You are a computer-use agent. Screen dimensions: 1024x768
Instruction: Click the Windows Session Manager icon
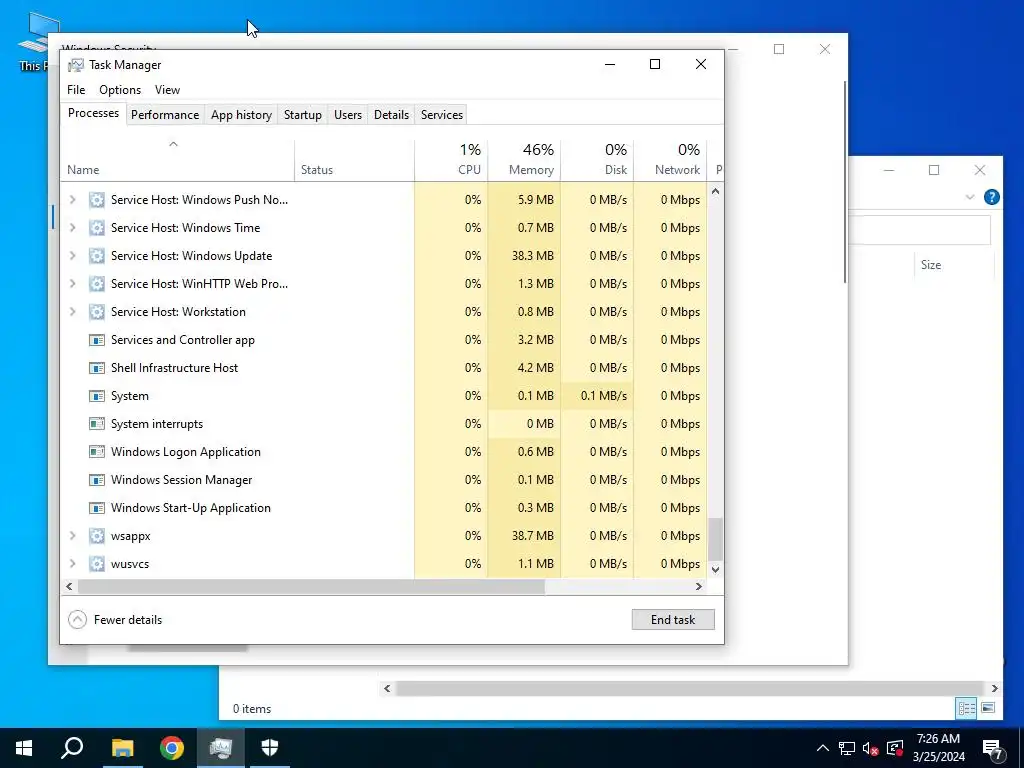pyautogui.click(x=97, y=480)
